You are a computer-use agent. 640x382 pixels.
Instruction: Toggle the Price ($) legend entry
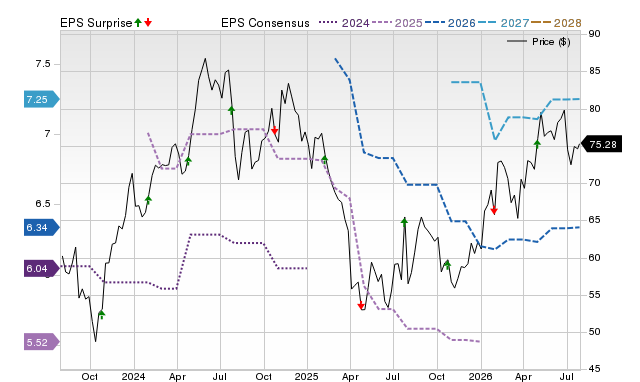(539, 42)
